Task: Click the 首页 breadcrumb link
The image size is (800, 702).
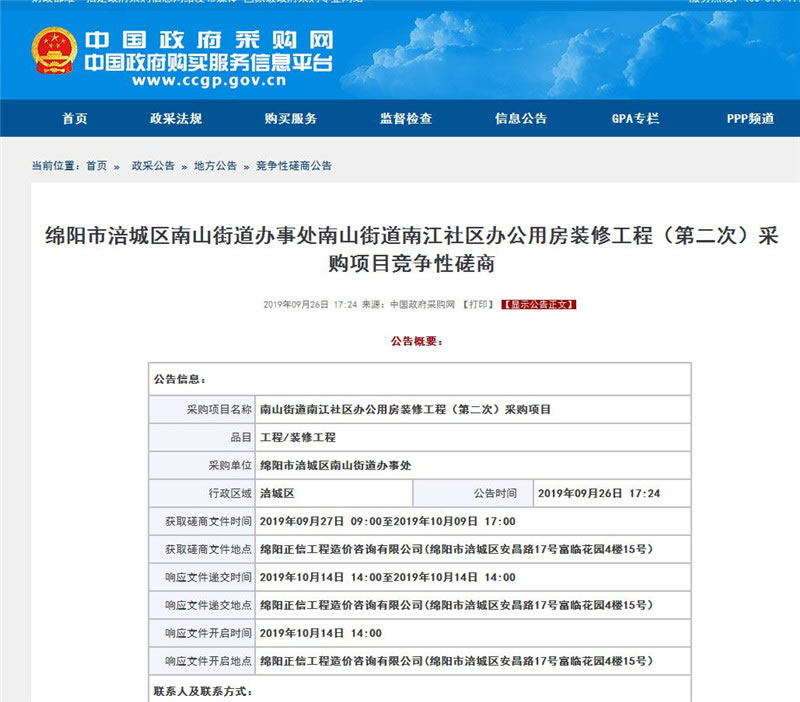Action: click(96, 166)
